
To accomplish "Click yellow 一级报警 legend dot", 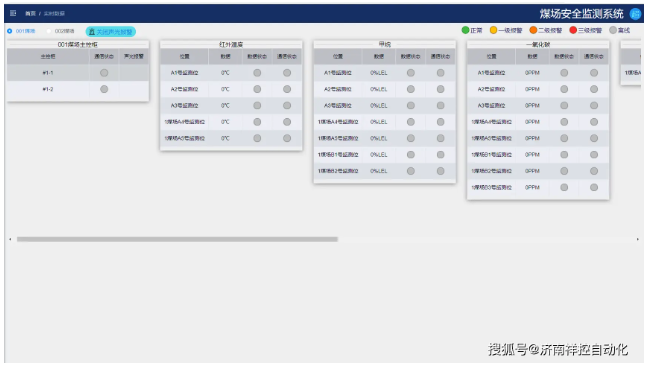I will tap(494, 30).
